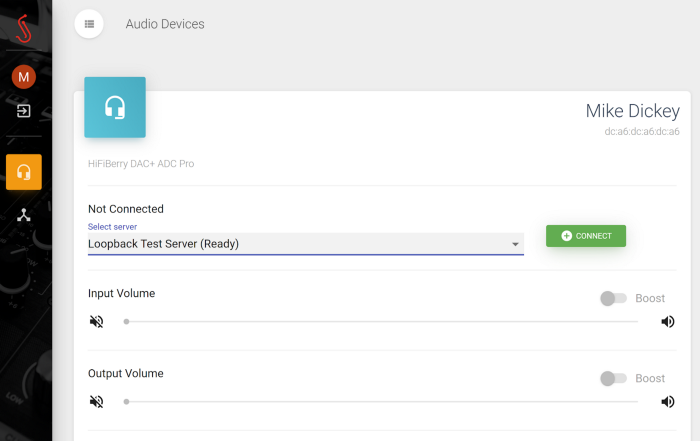Click the Mike Dickey device name
700x441 pixels.
click(x=632, y=111)
